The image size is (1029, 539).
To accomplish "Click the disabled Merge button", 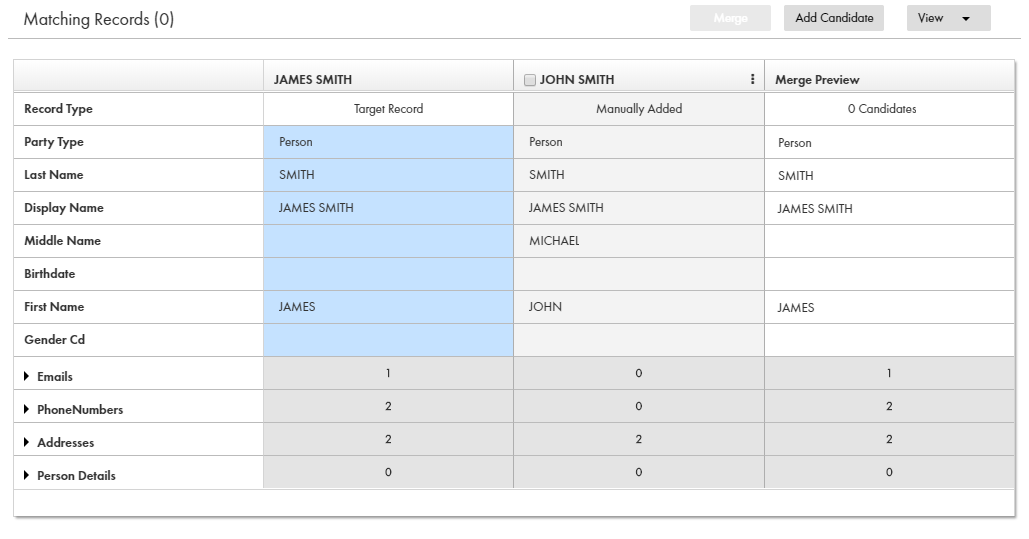I will click(730, 18).
